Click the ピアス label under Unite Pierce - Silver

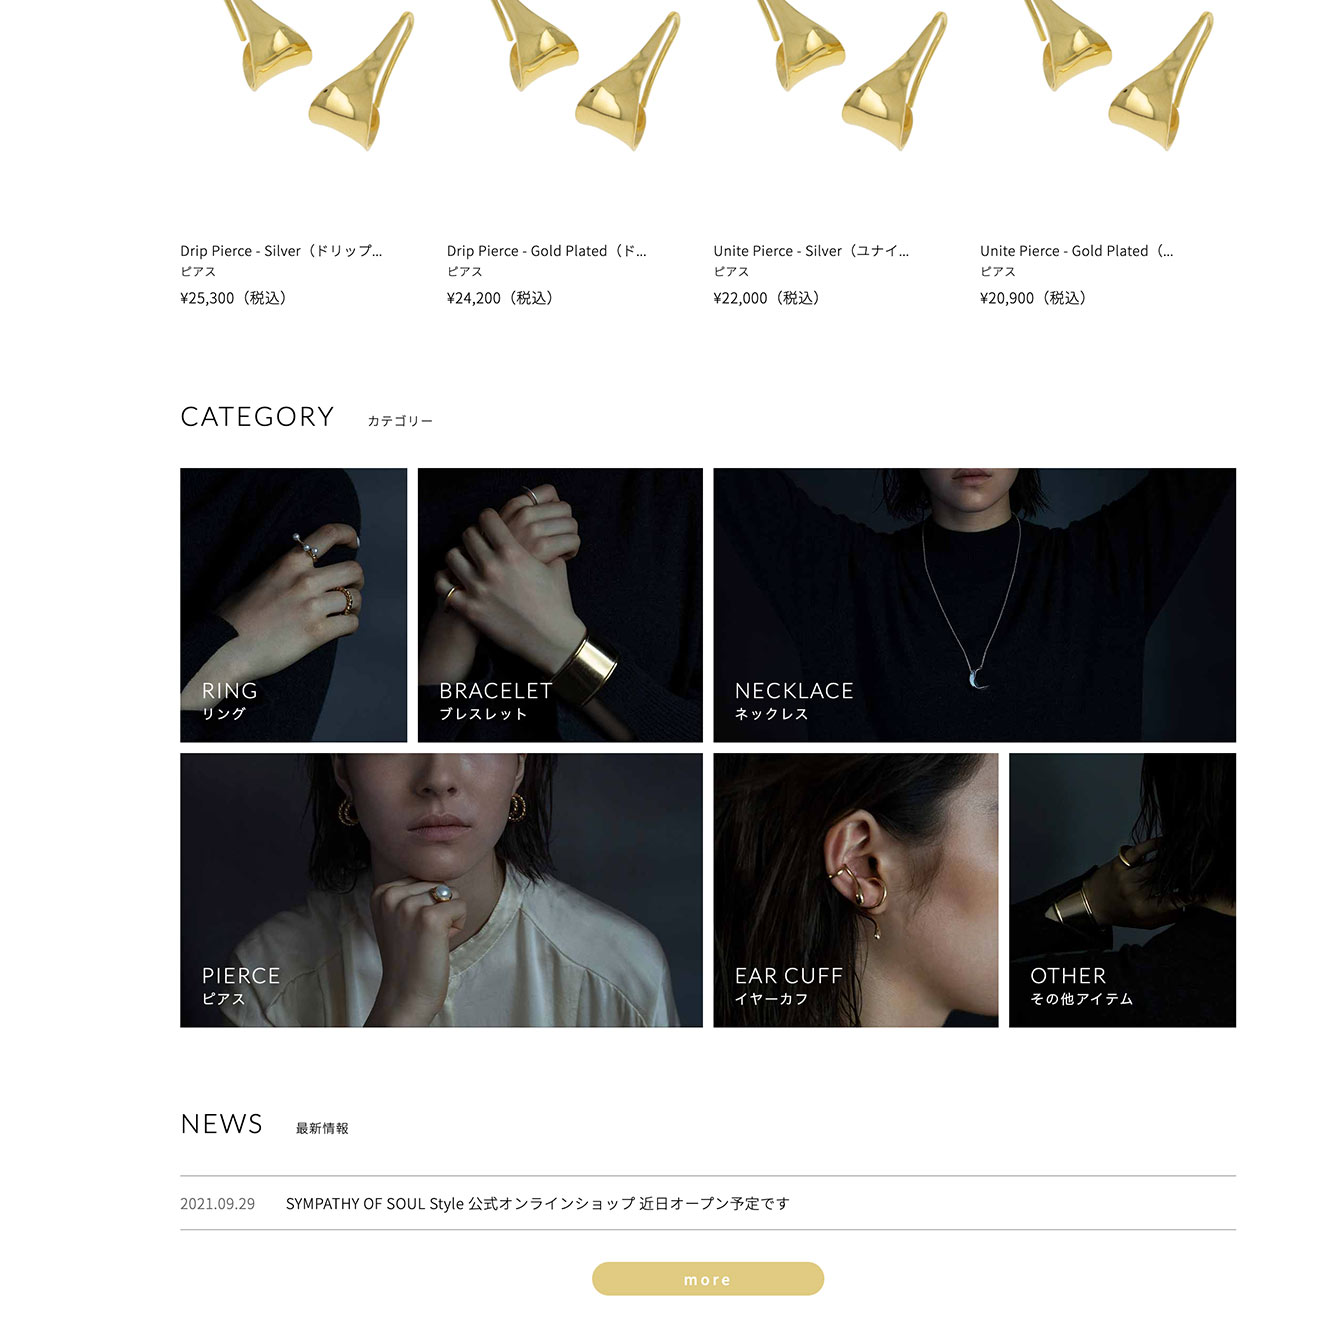click(731, 272)
